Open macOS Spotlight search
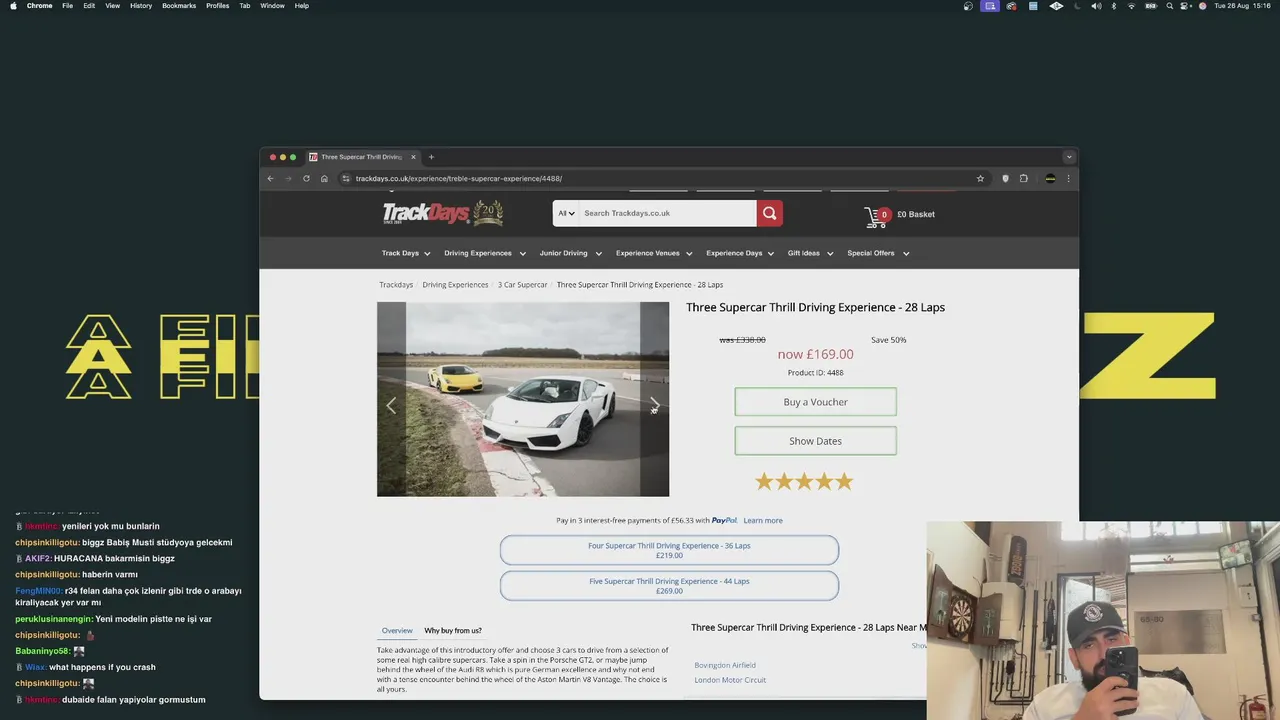This screenshot has height=720, width=1280. (1169, 6)
